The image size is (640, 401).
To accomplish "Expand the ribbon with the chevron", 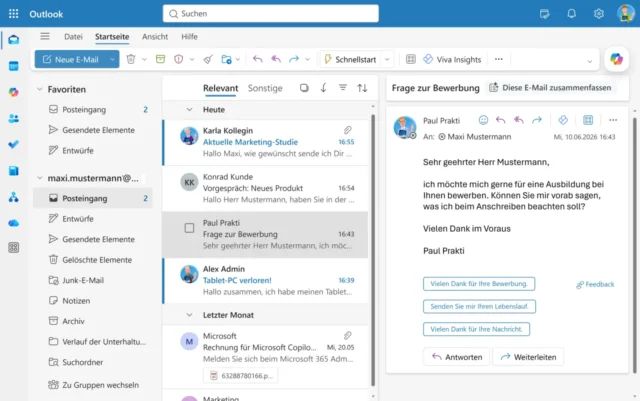I will pyautogui.click(x=589, y=61).
